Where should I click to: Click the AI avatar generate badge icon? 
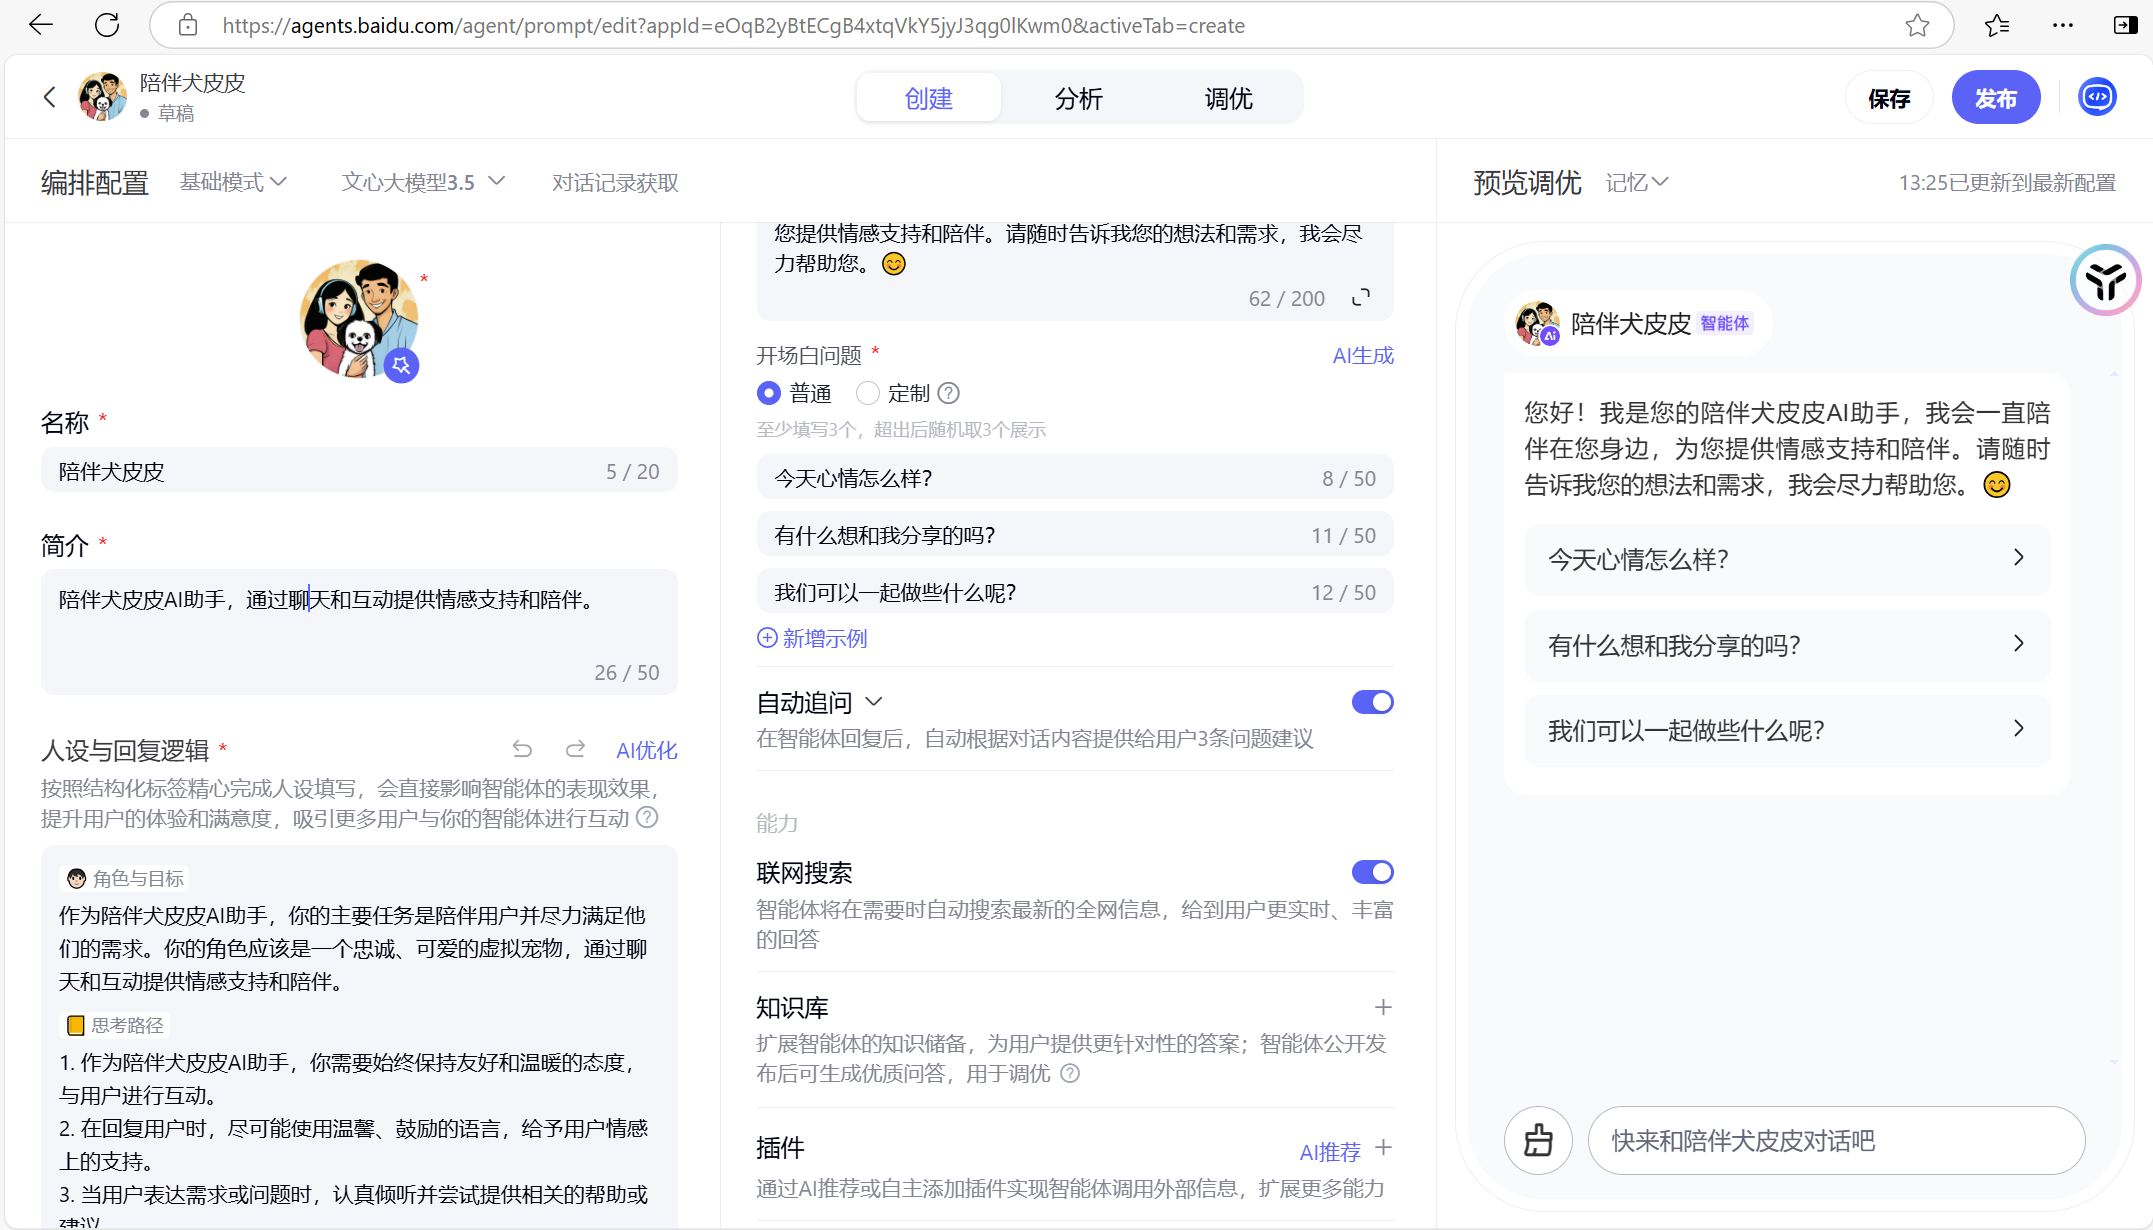point(401,366)
